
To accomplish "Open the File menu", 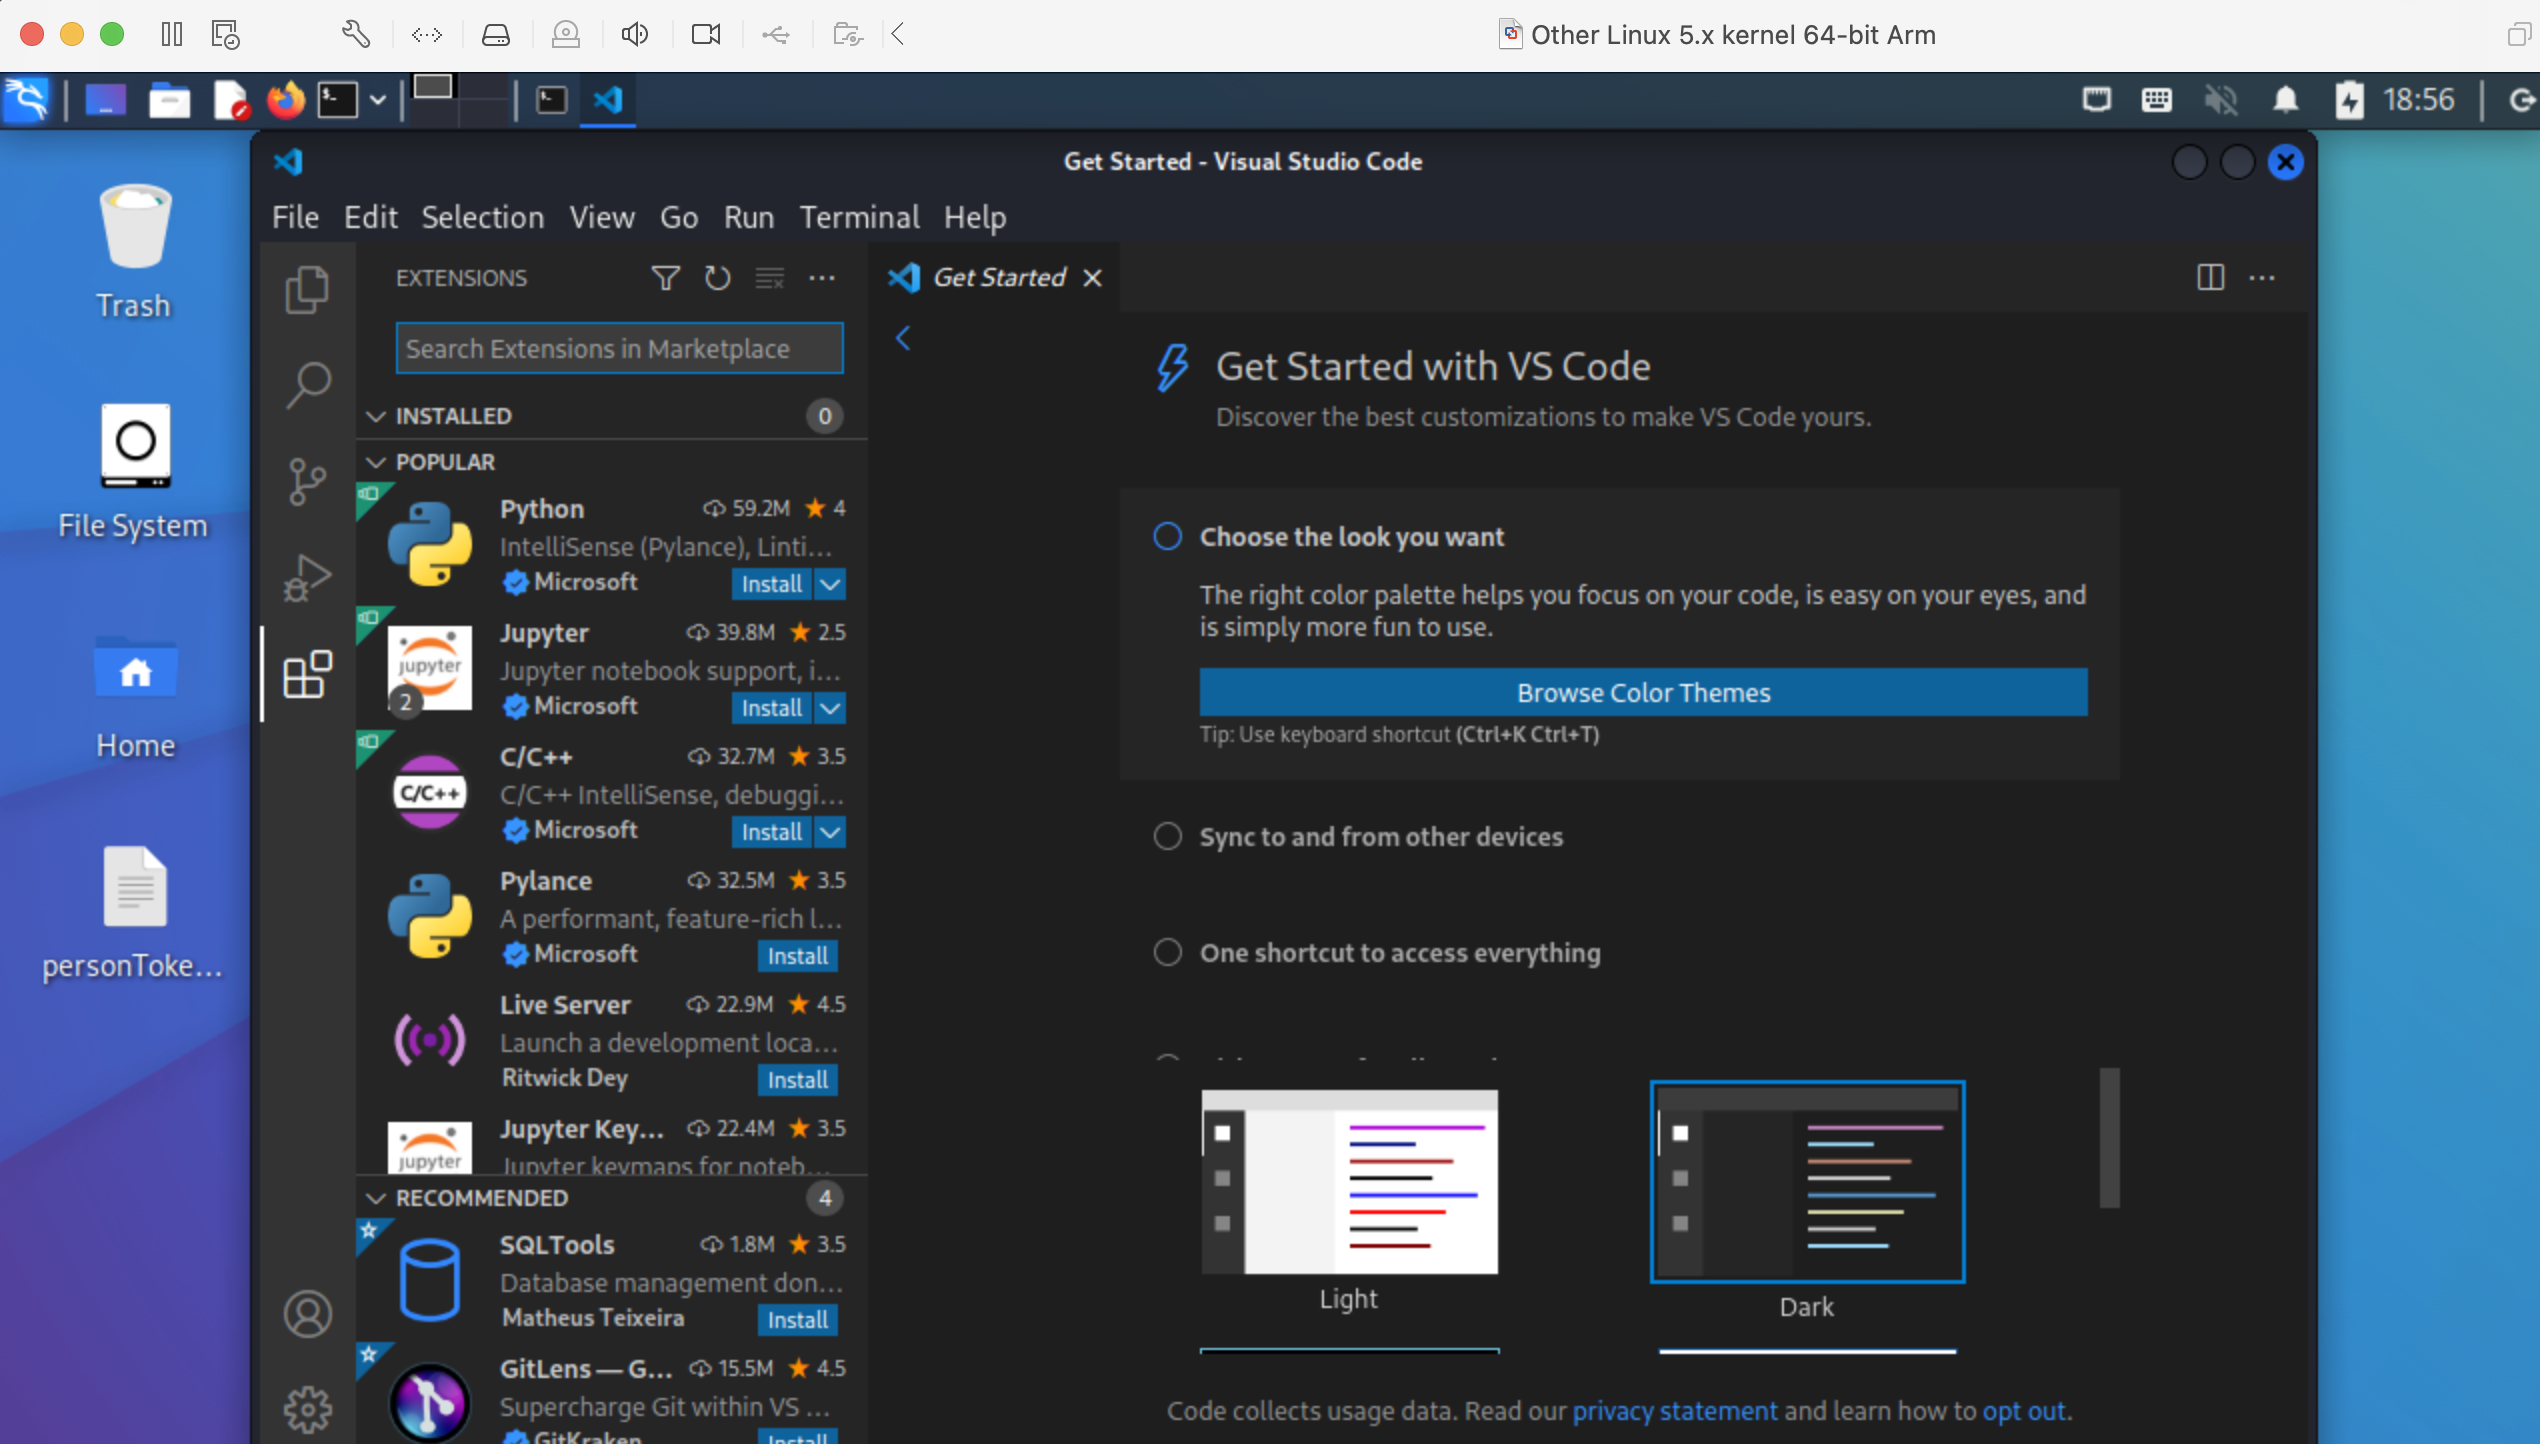I will click(x=295, y=217).
